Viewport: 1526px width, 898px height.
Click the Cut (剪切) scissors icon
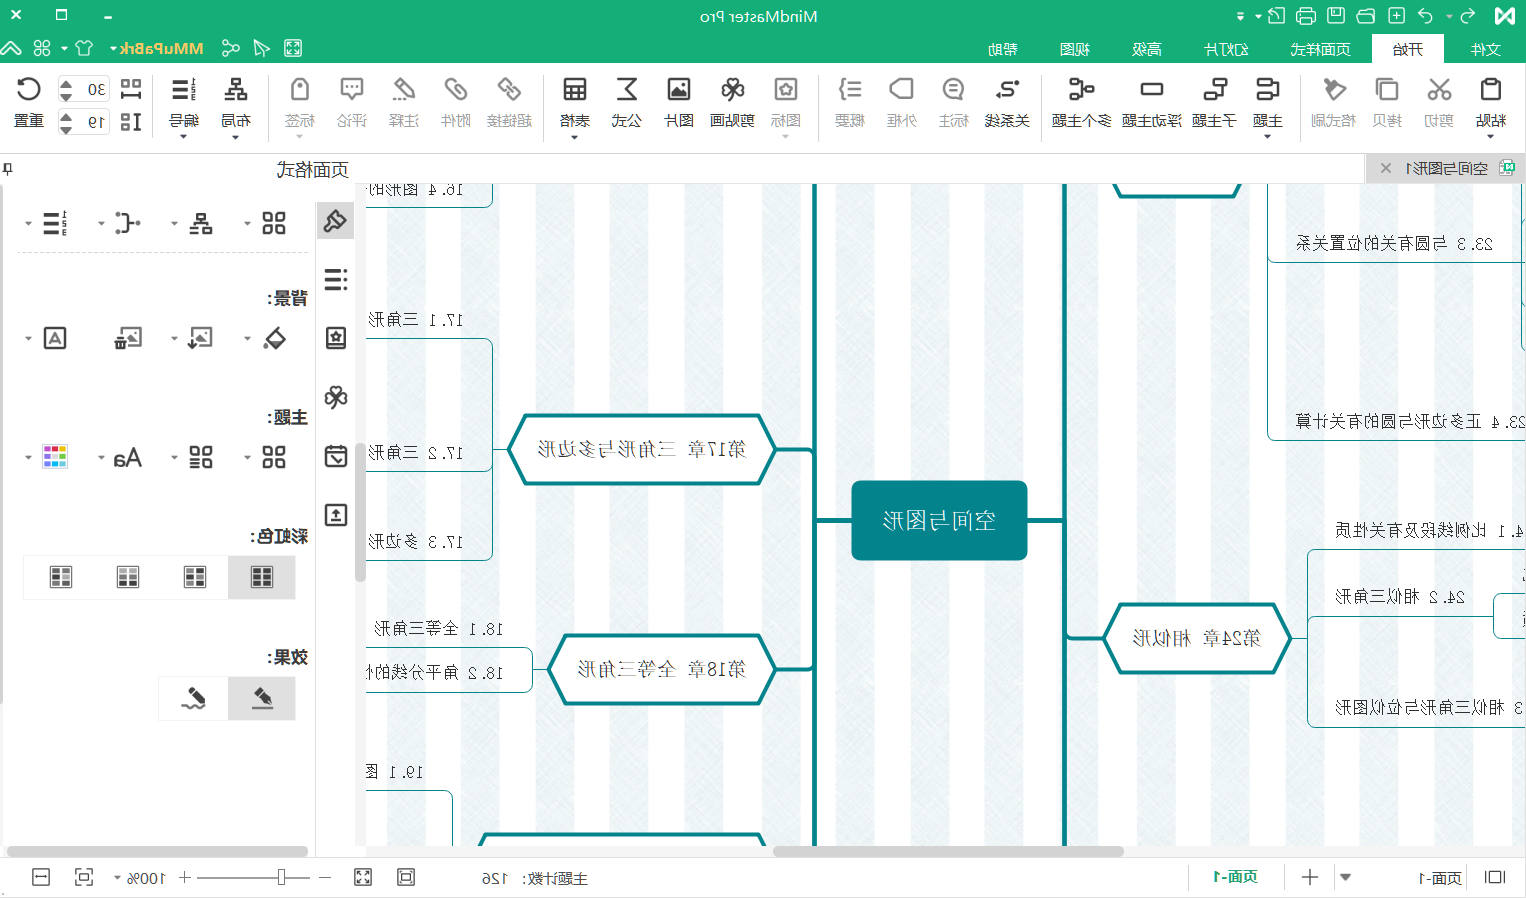[1439, 90]
